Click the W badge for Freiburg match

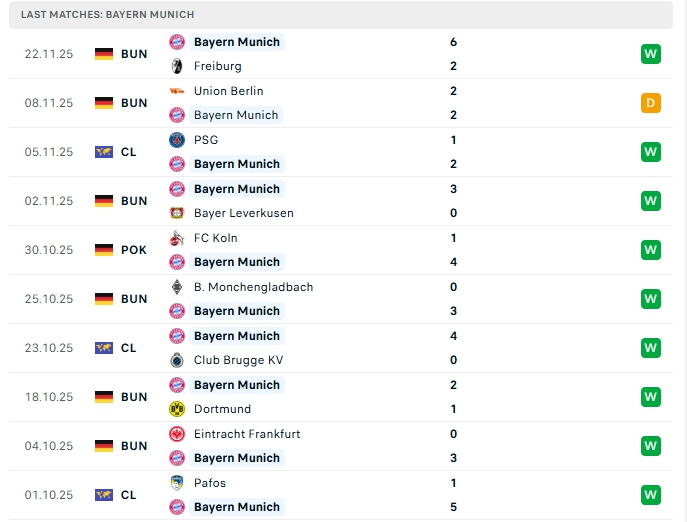pyautogui.click(x=651, y=54)
